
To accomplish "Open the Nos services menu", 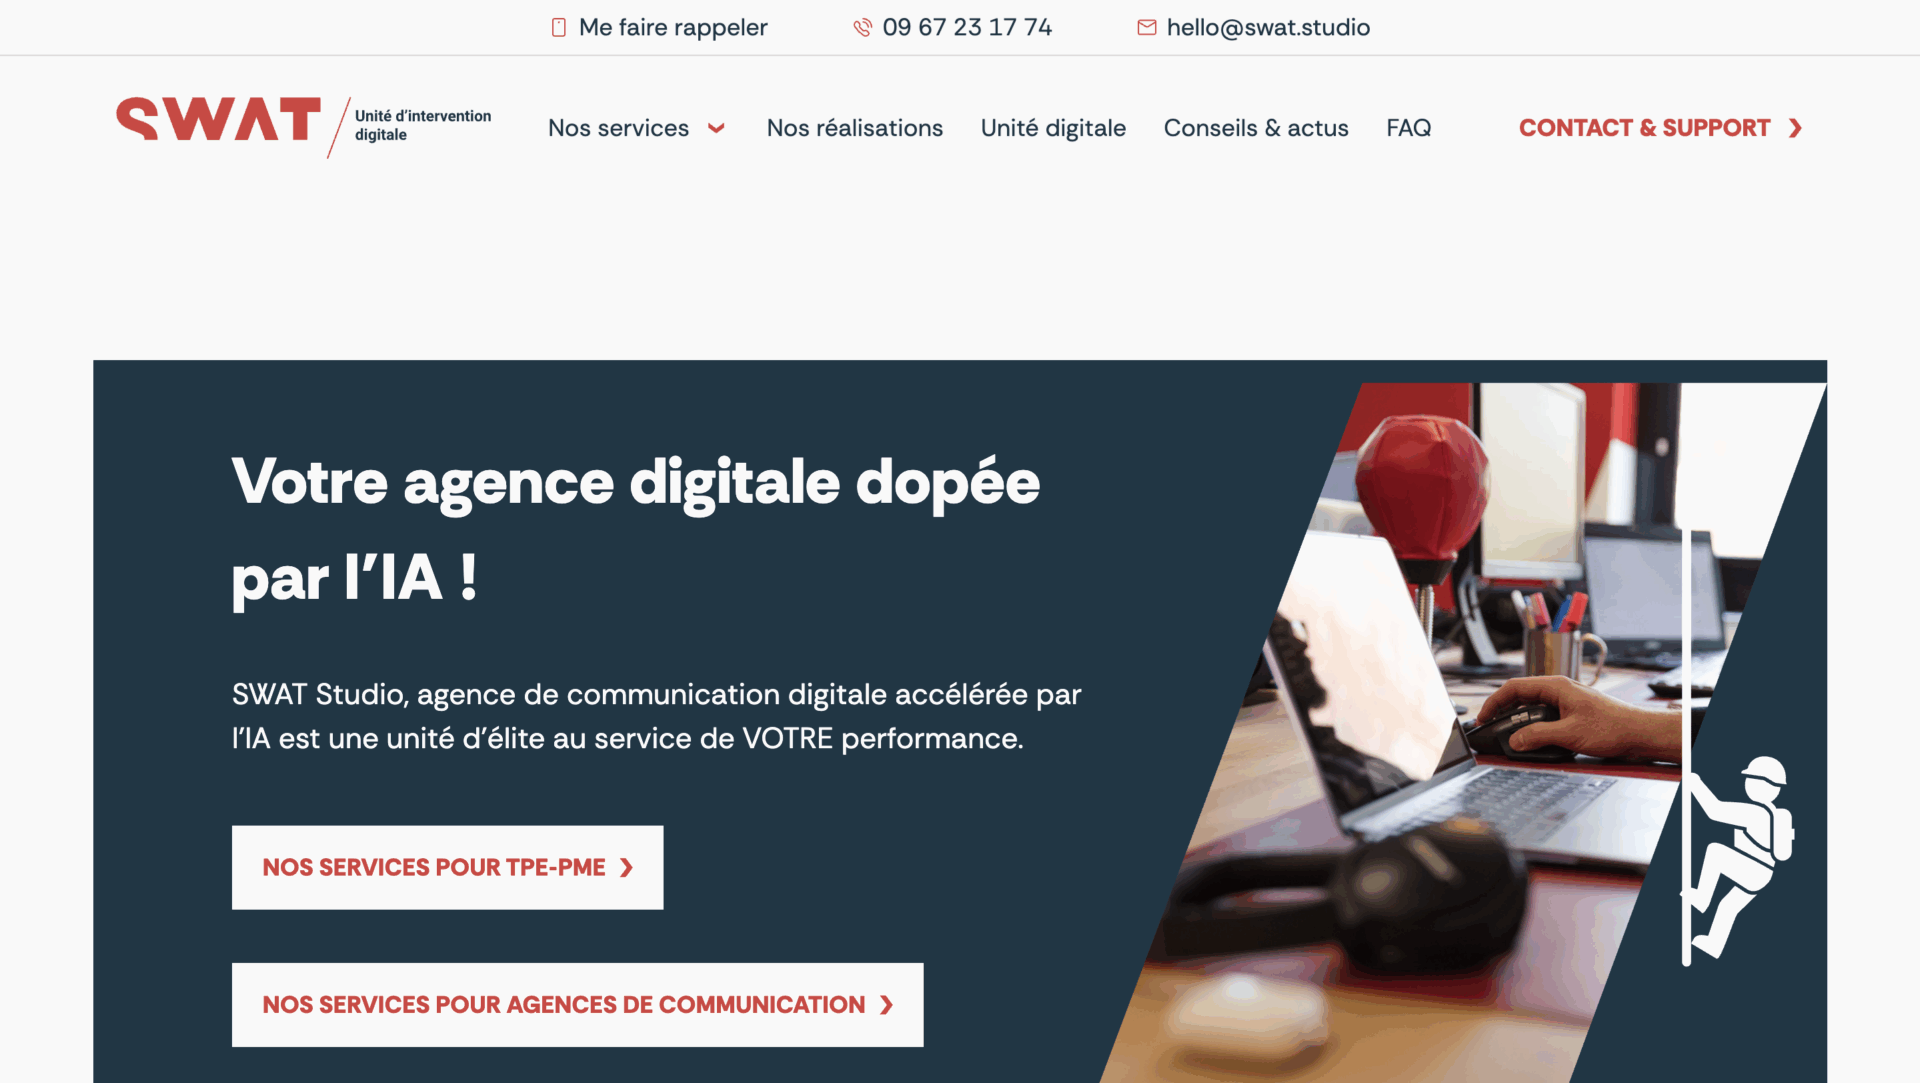I will coord(618,128).
